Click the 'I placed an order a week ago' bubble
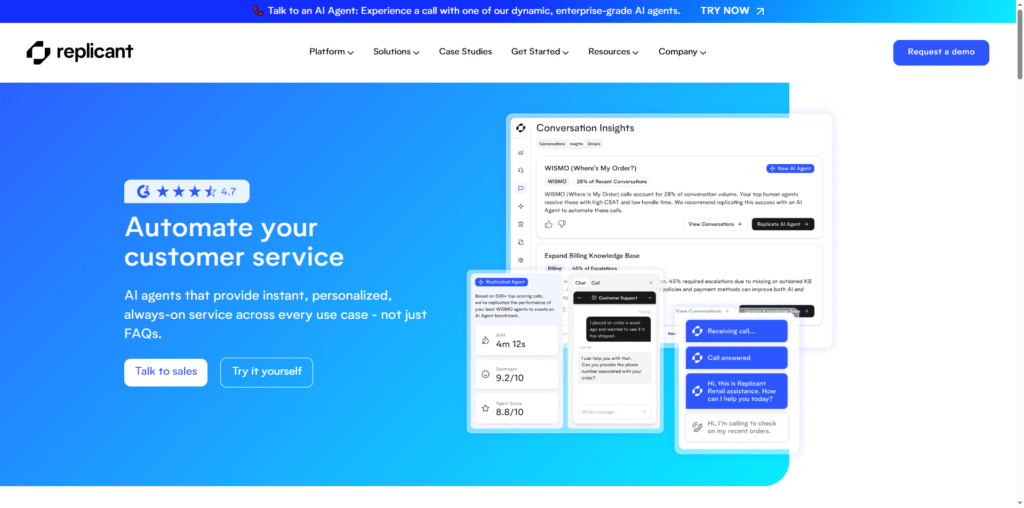 point(619,328)
